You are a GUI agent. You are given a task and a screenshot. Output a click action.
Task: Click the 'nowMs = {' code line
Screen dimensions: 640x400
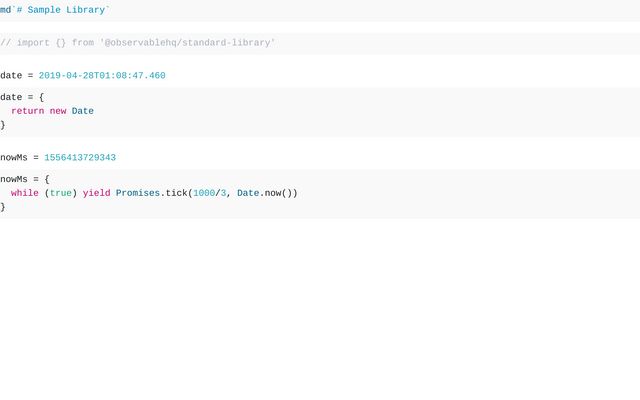pos(25,179)
